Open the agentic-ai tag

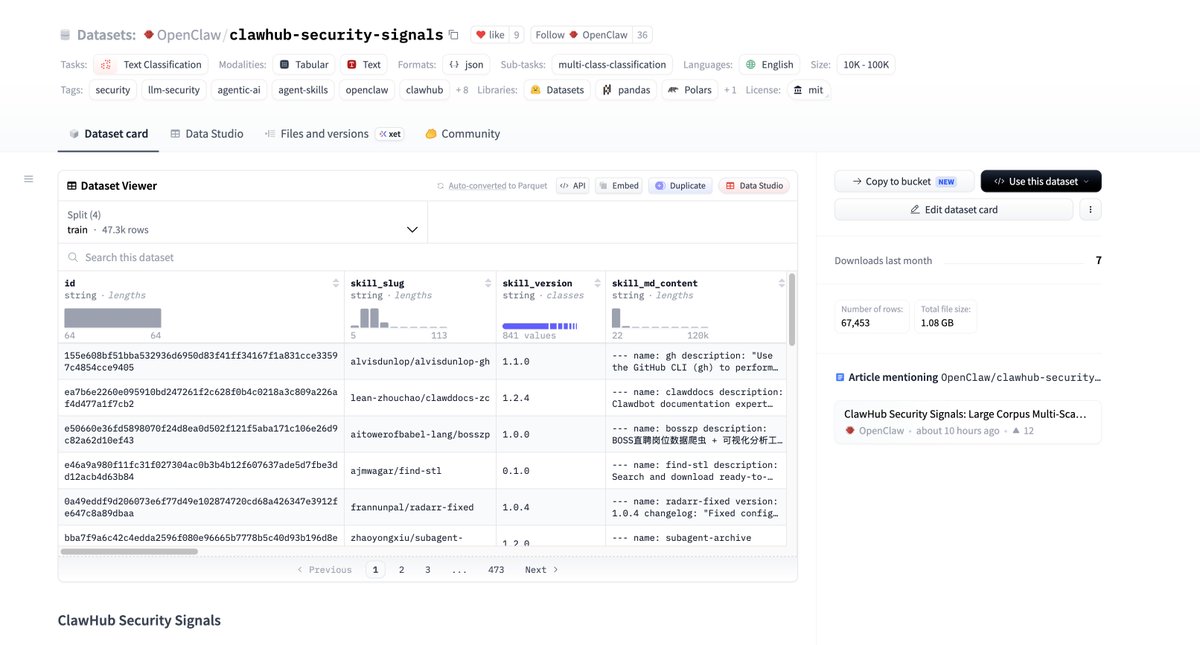coord(238,90)
